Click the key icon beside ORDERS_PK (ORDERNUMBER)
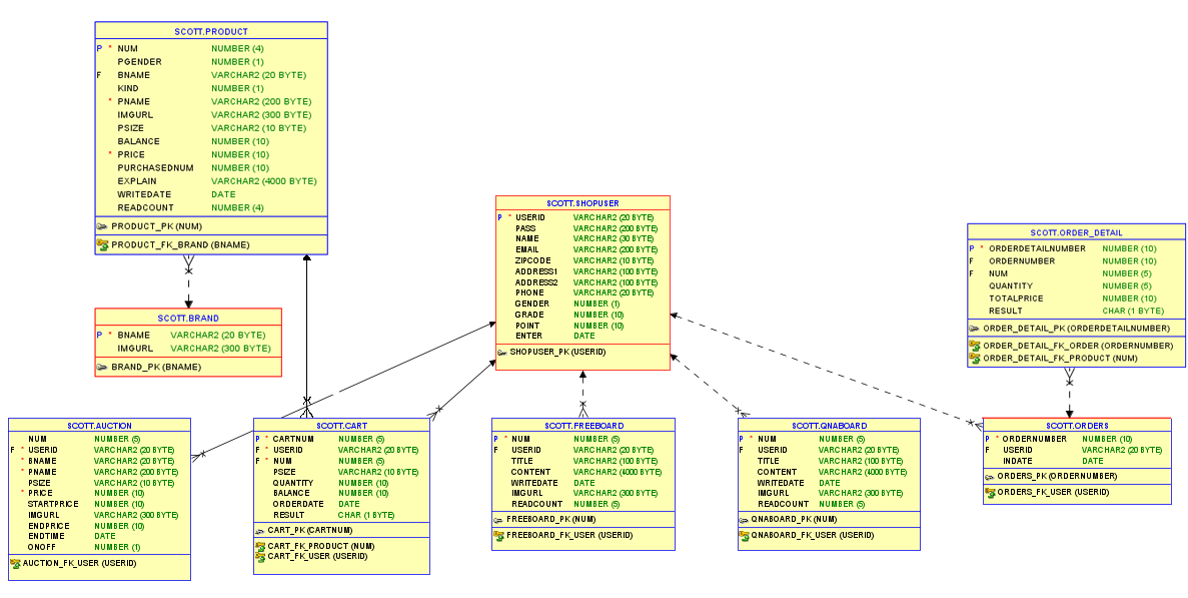 click(990, 477)
